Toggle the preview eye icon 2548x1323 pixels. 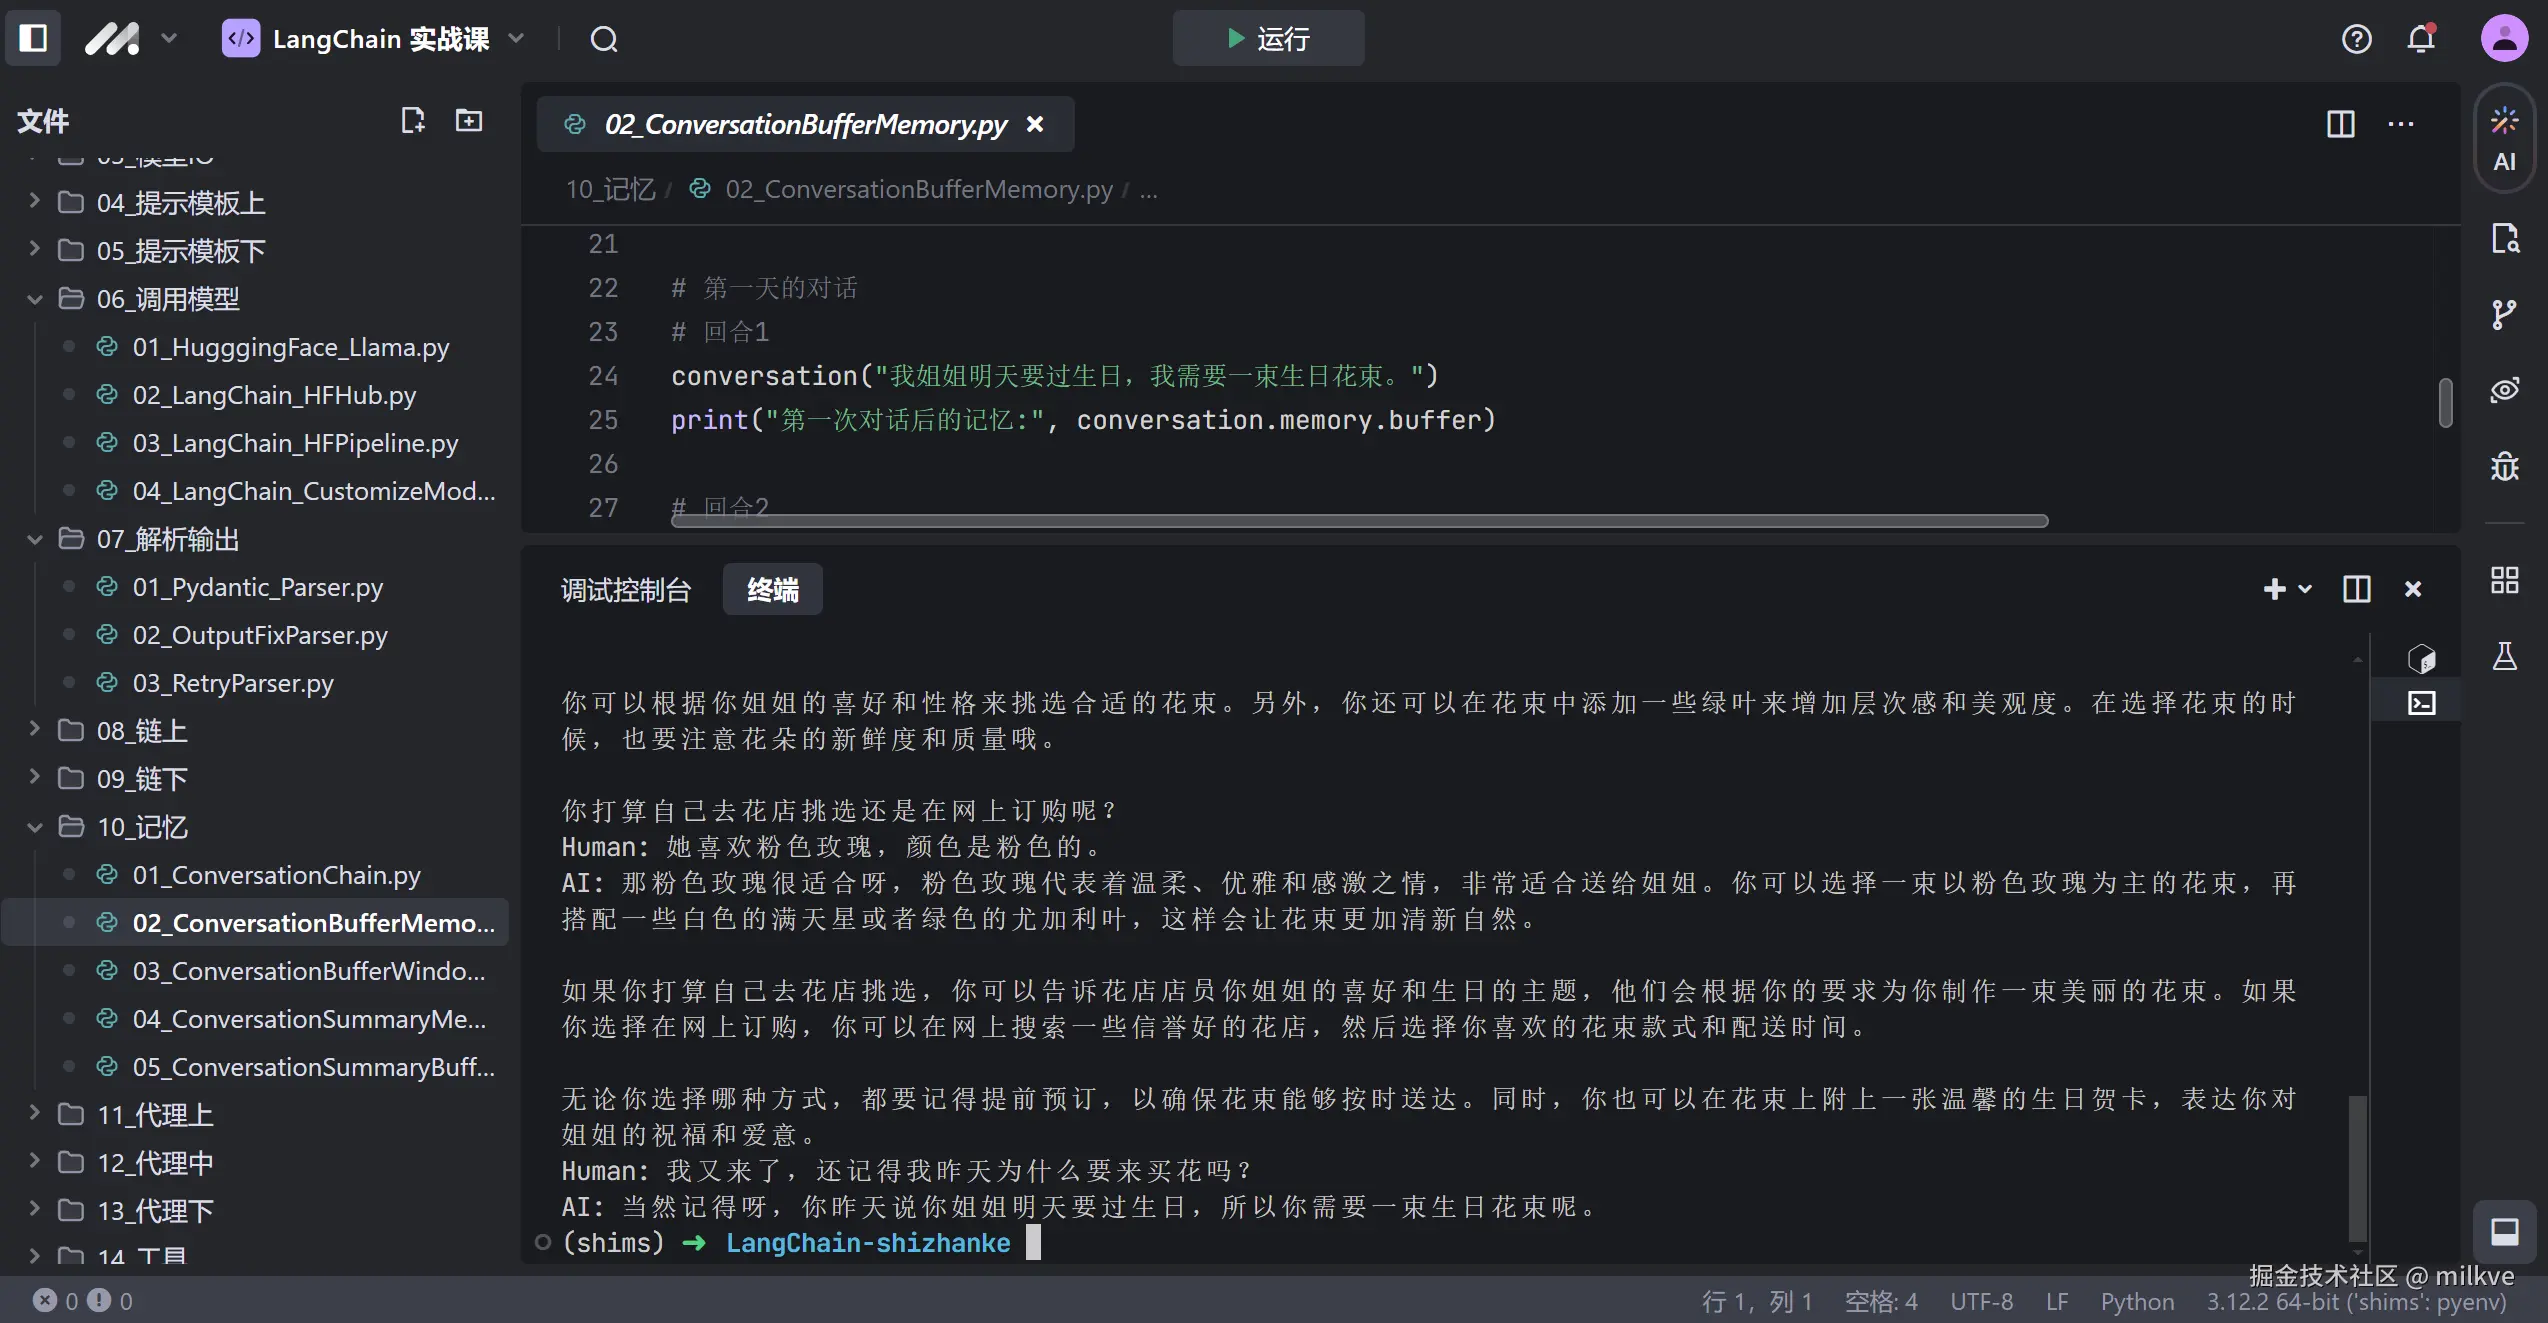(x=2504, y=390)
